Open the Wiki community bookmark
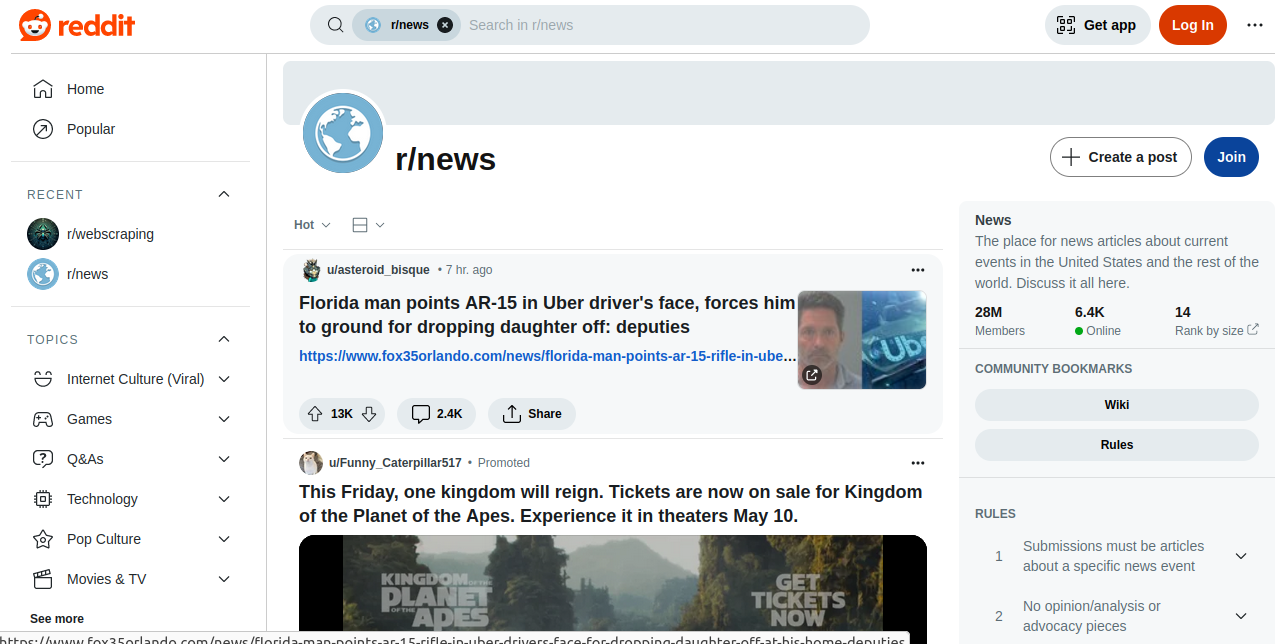This screenshot has height=644, width=1287. pyautogui.click(x=1117, y=405)
